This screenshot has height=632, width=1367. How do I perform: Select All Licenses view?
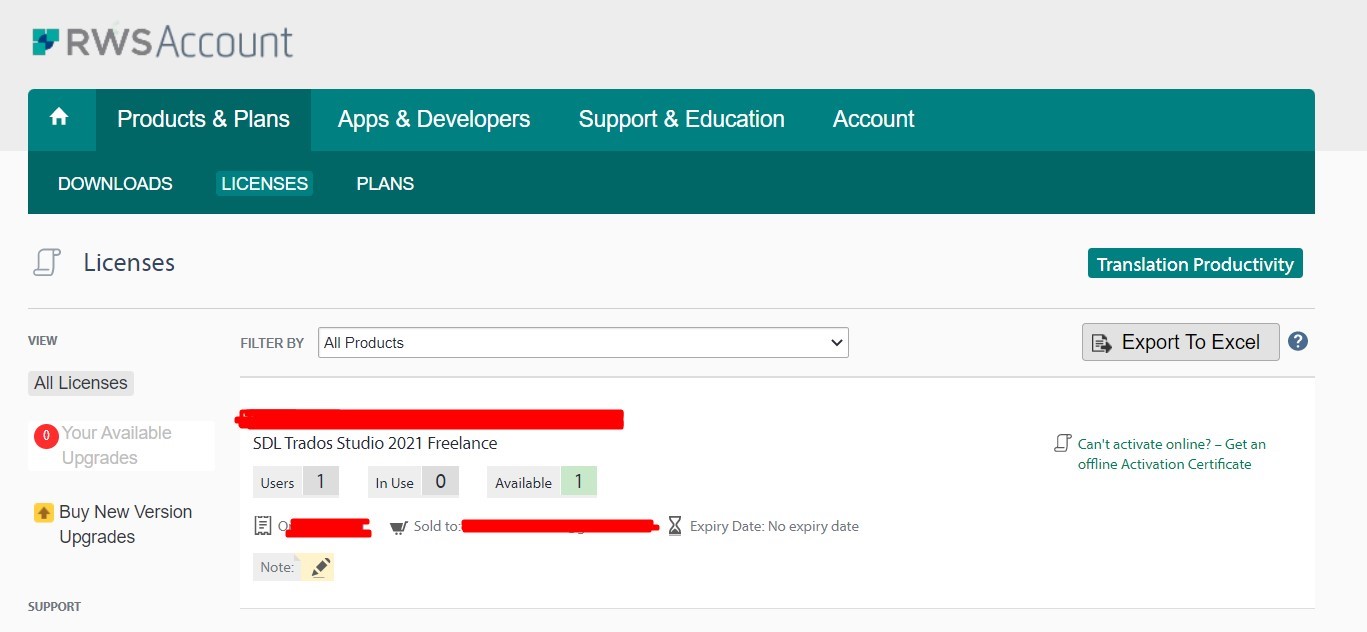pos(81,383)
